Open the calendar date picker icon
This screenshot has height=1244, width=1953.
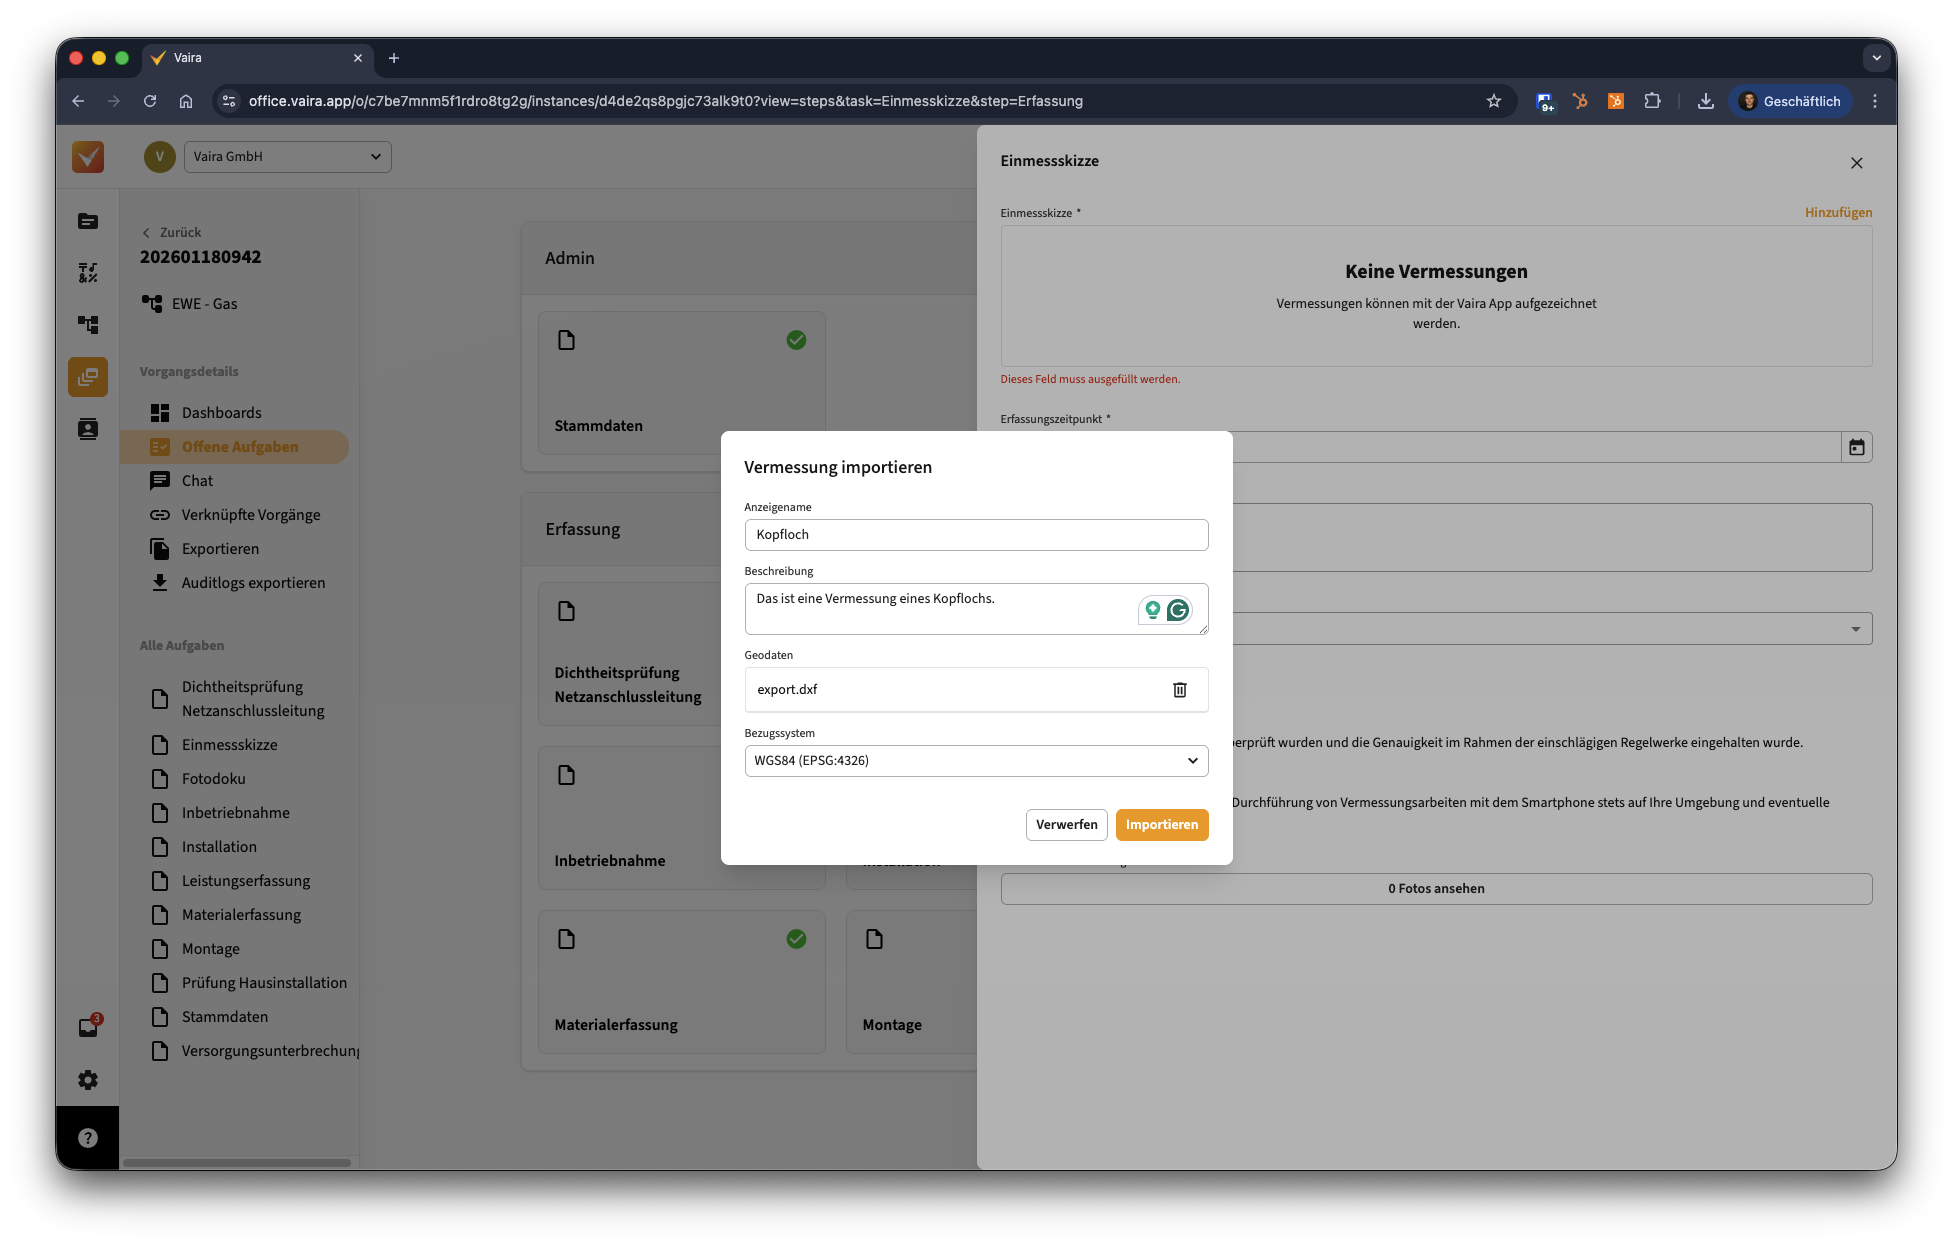tap(1856, 447)
